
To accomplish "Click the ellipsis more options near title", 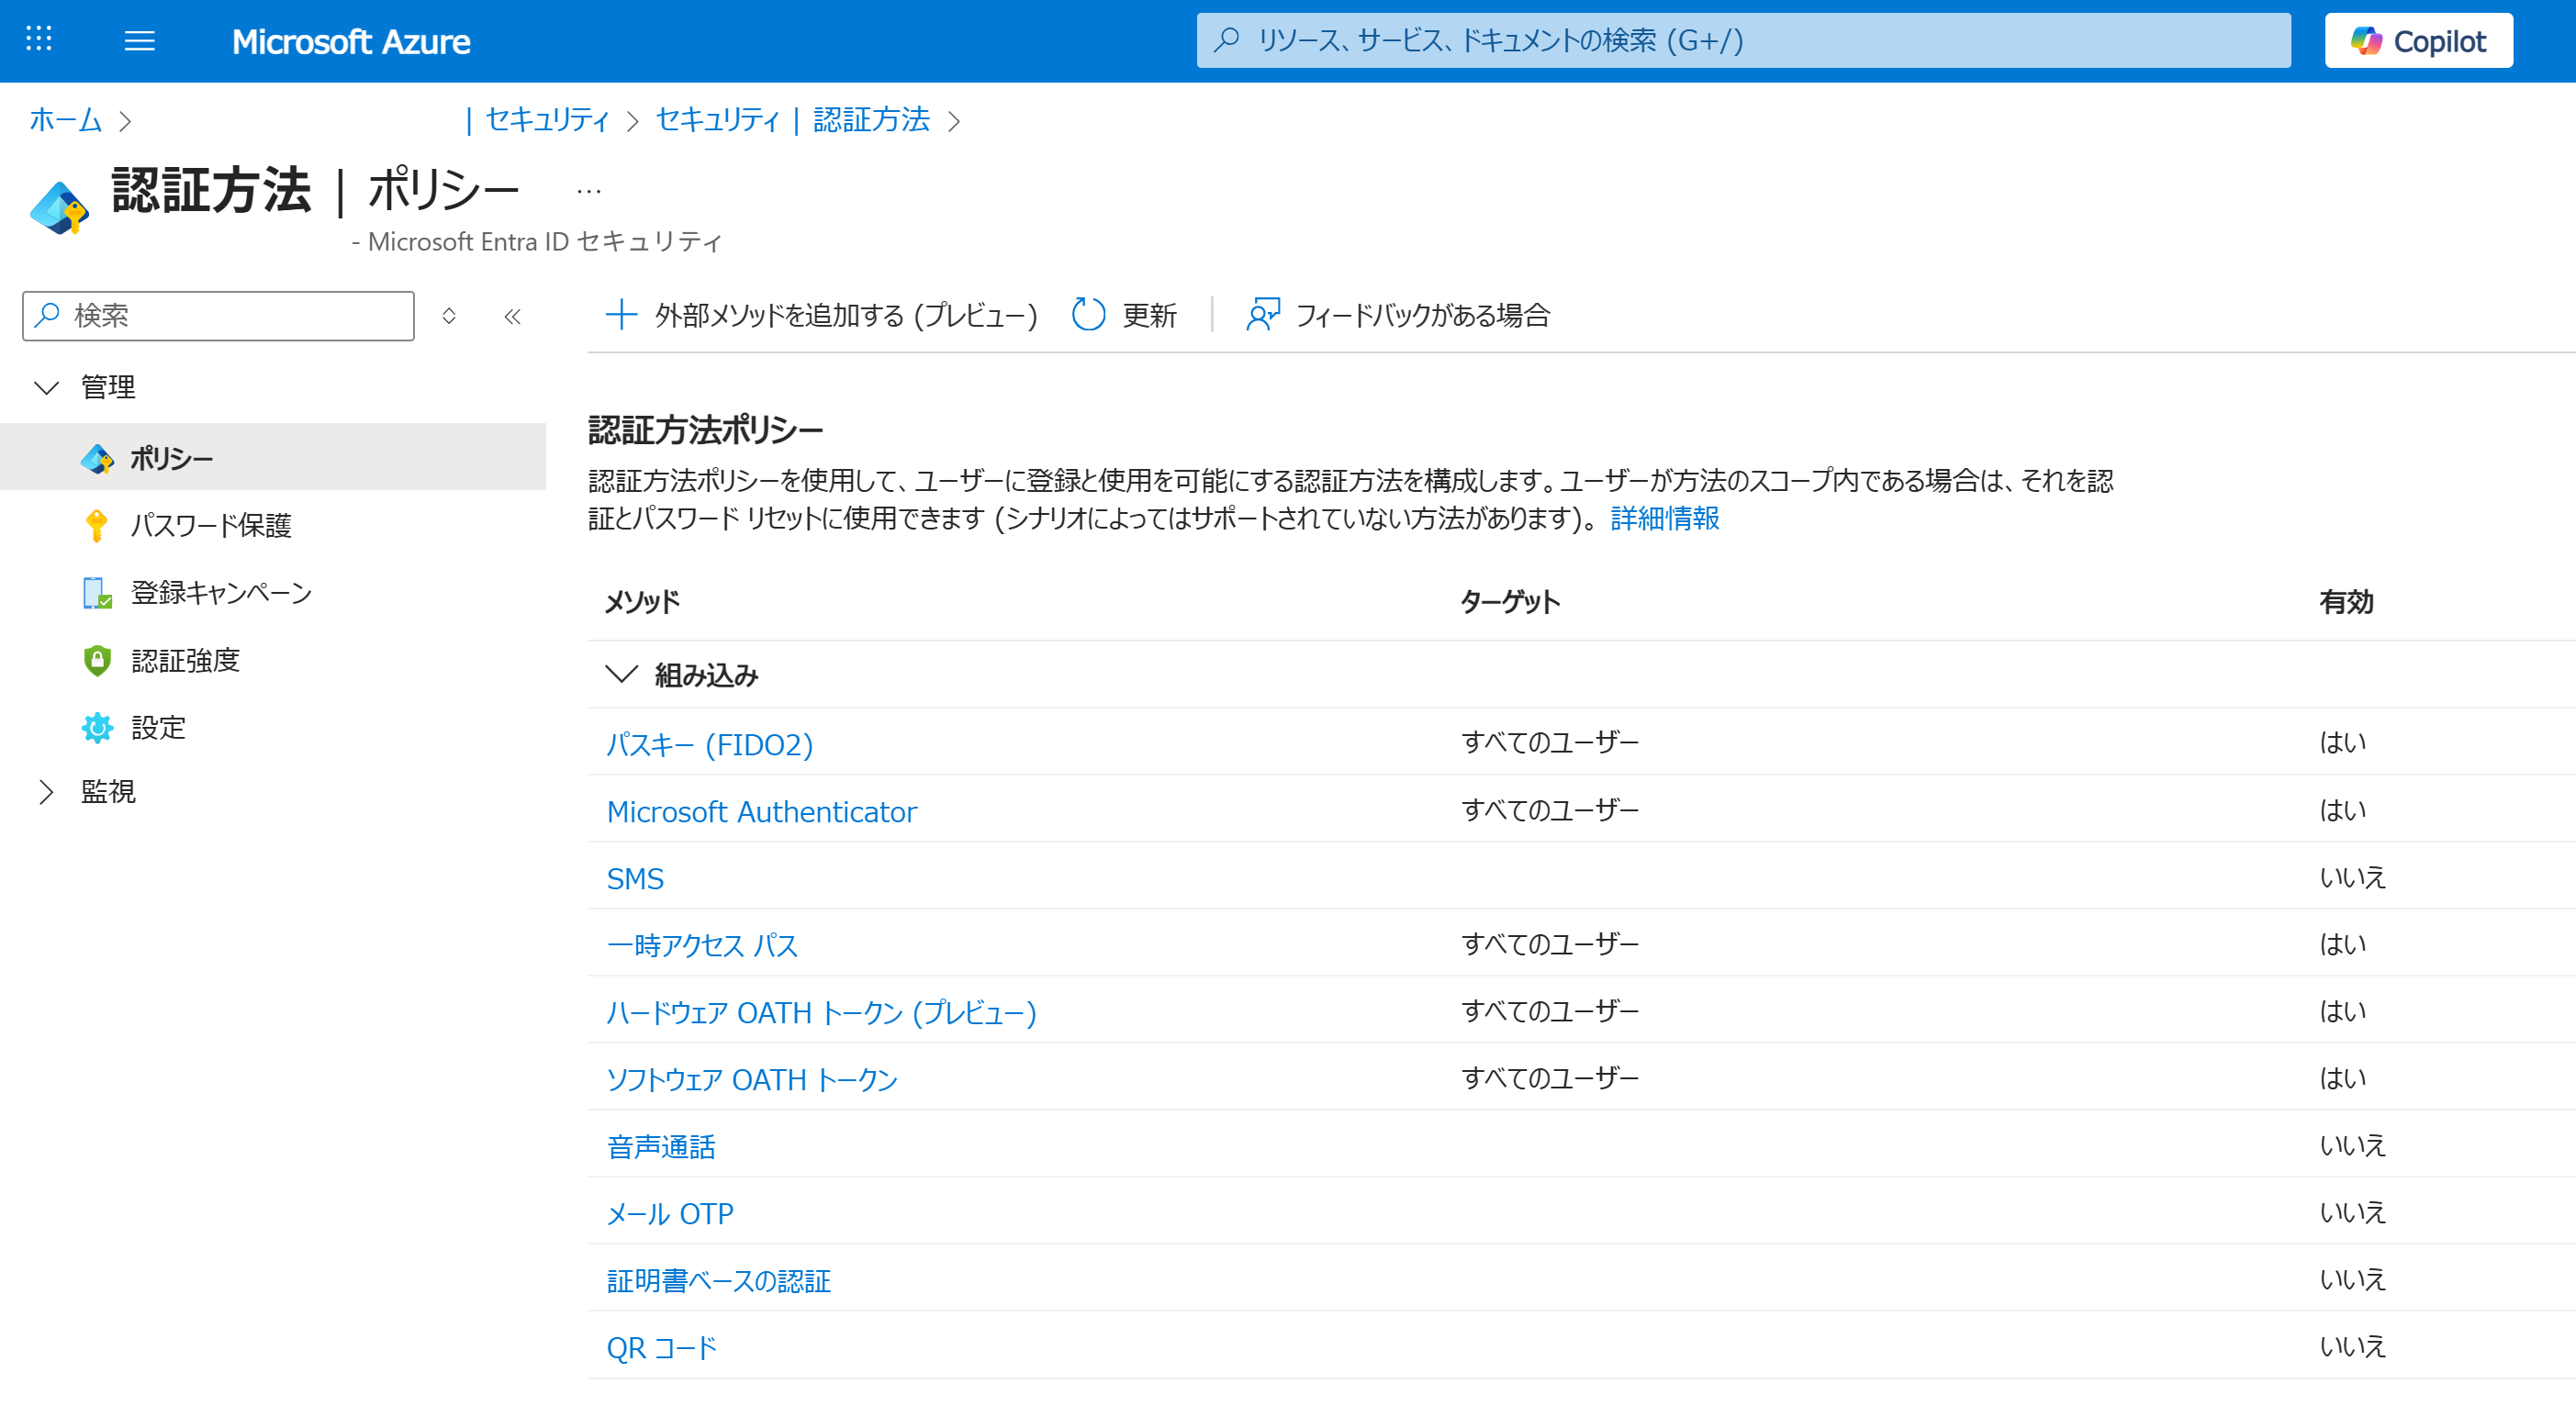I will click(589, 190).
